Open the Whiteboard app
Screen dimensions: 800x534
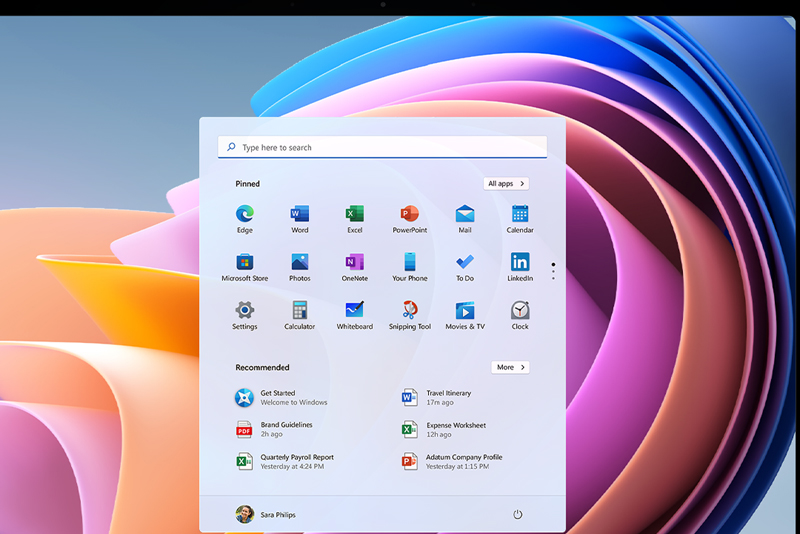click(x=355, y=315)
